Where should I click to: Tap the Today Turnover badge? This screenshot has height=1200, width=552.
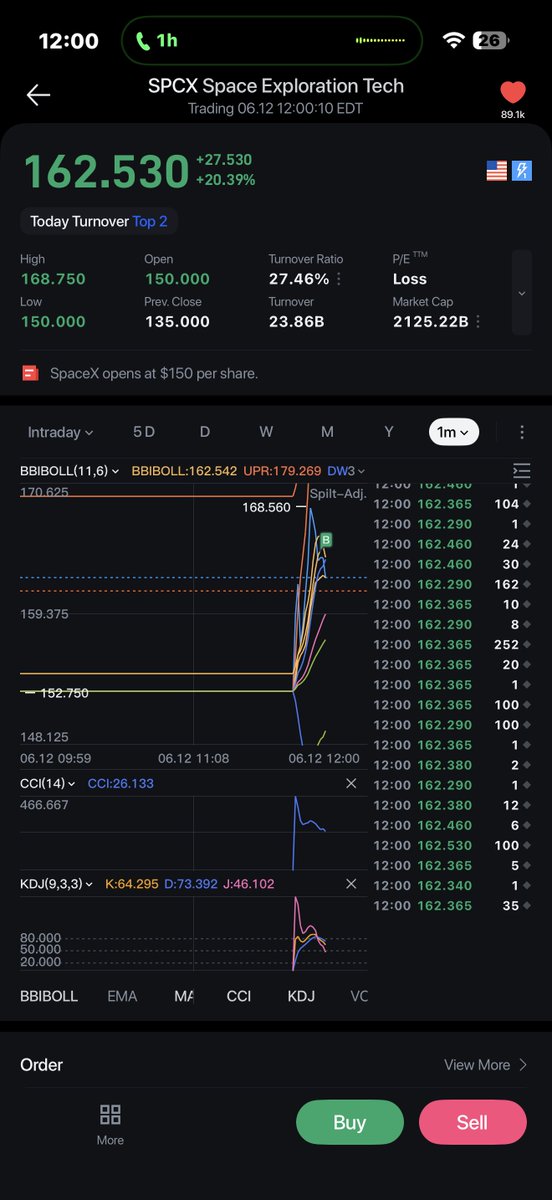click(100, 221)
